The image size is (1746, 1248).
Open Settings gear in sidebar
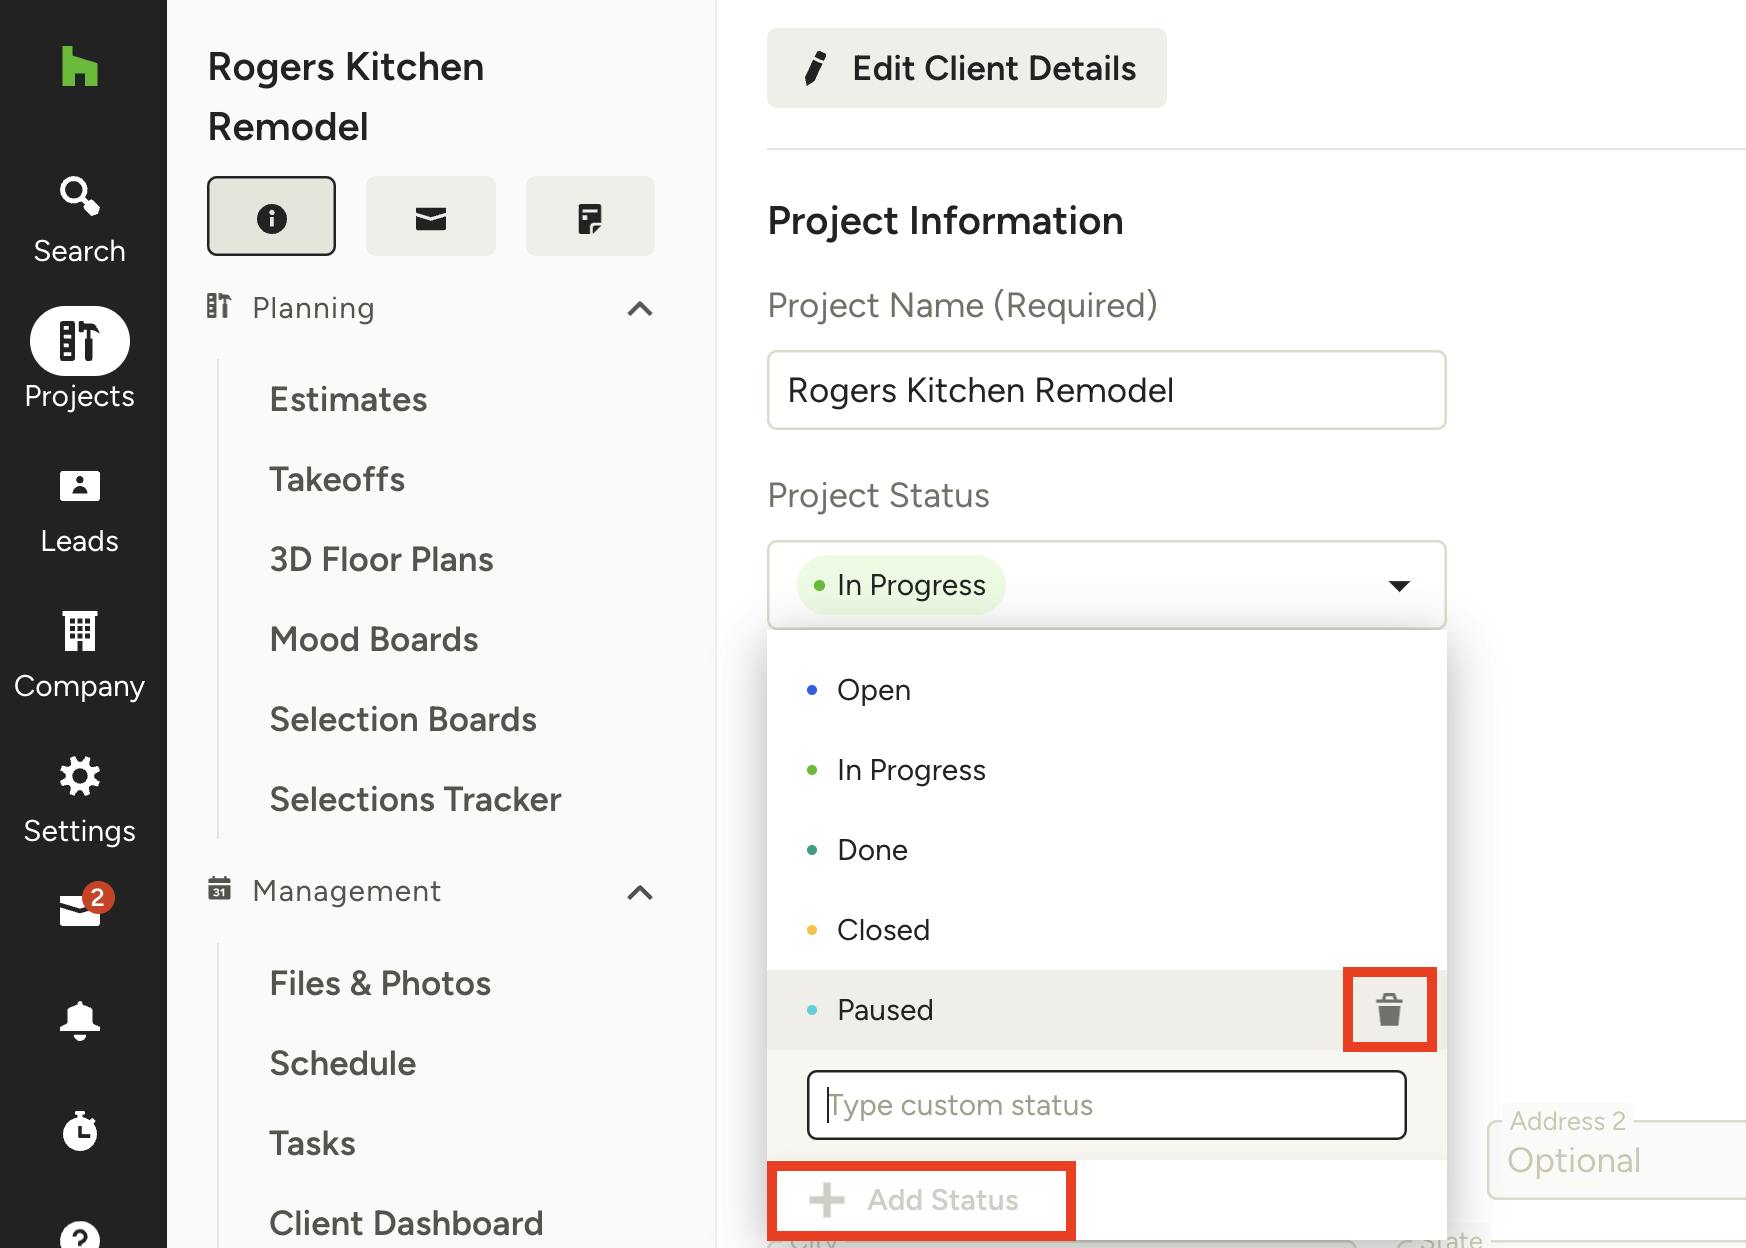pyautogui.click(x=79, y=801)
